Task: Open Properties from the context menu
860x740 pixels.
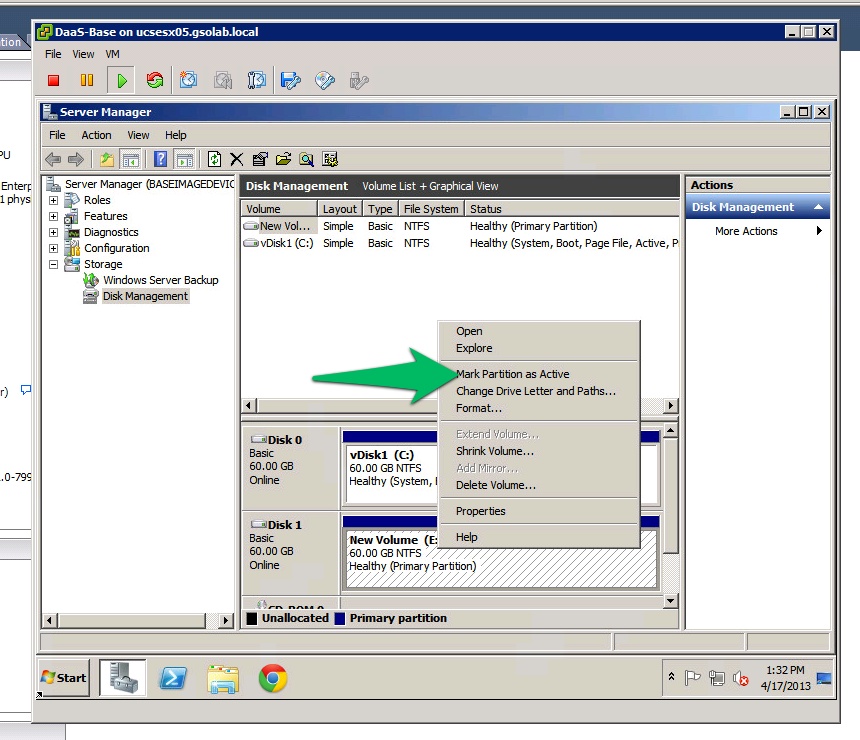Action: 539,511
